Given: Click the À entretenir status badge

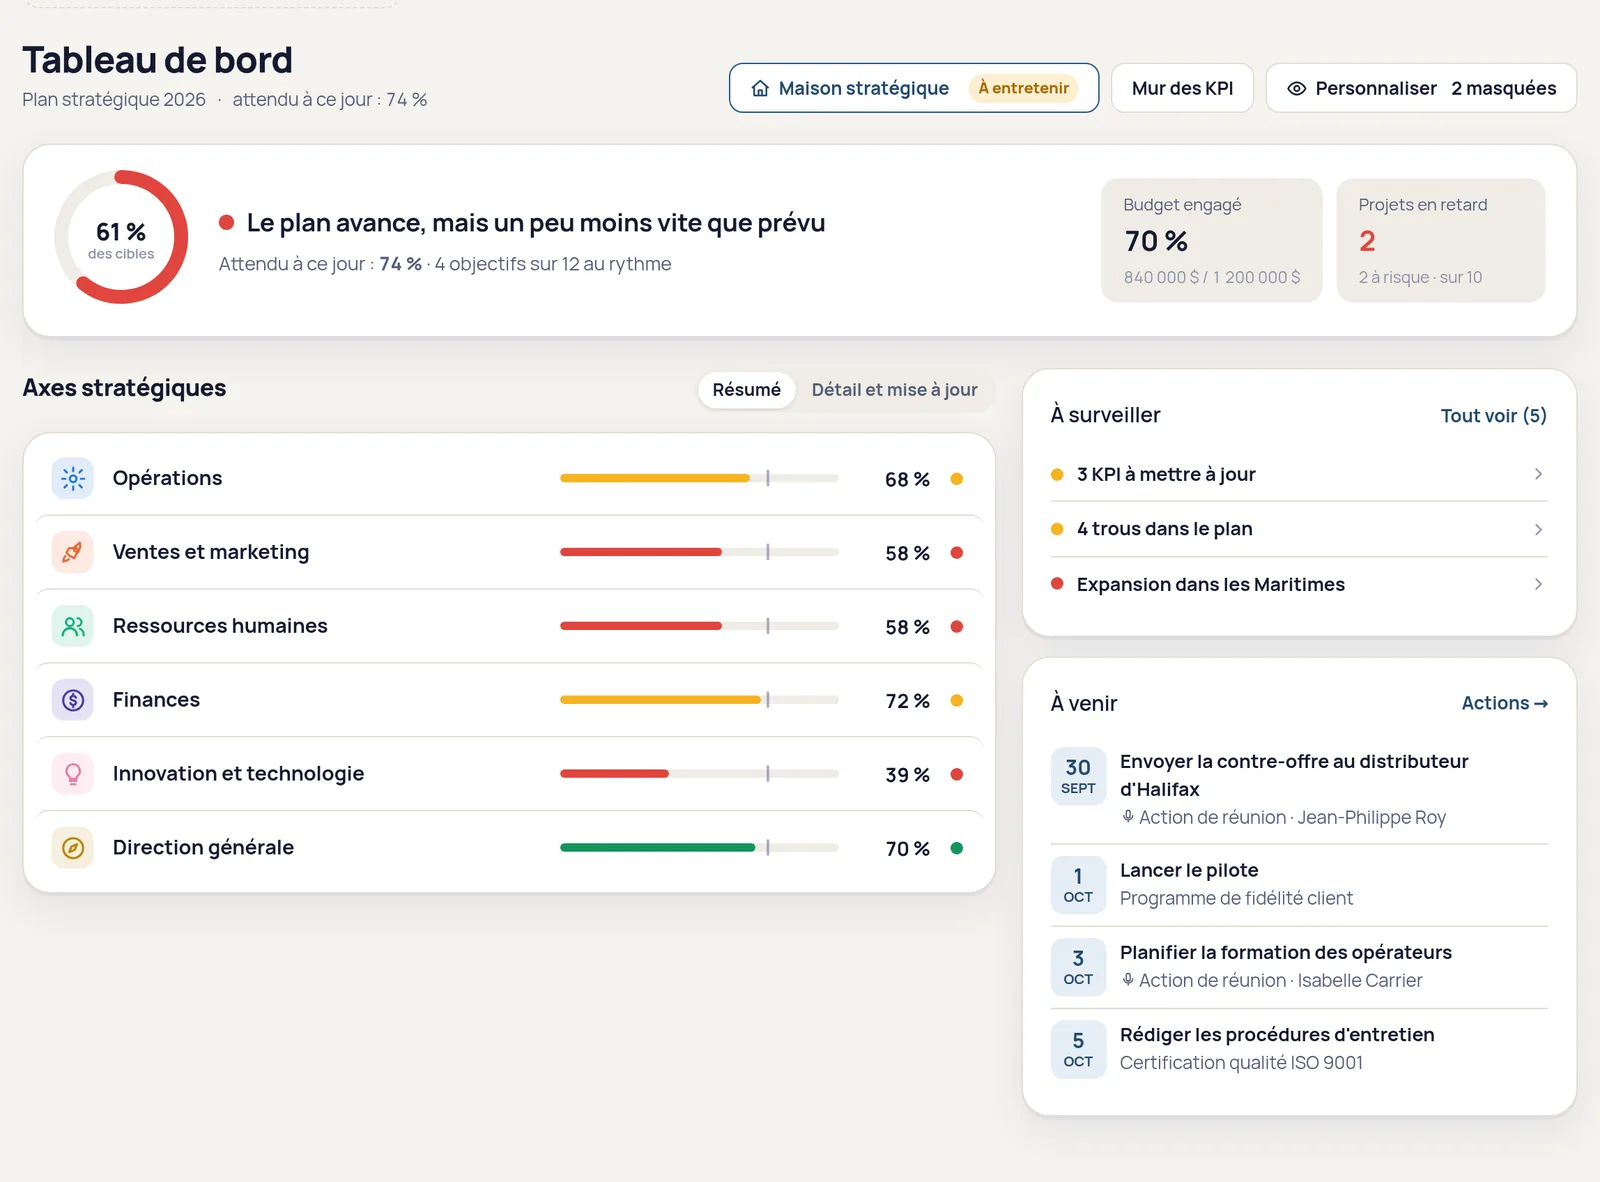Looking at the screenshot, I should click(1023, 88).
